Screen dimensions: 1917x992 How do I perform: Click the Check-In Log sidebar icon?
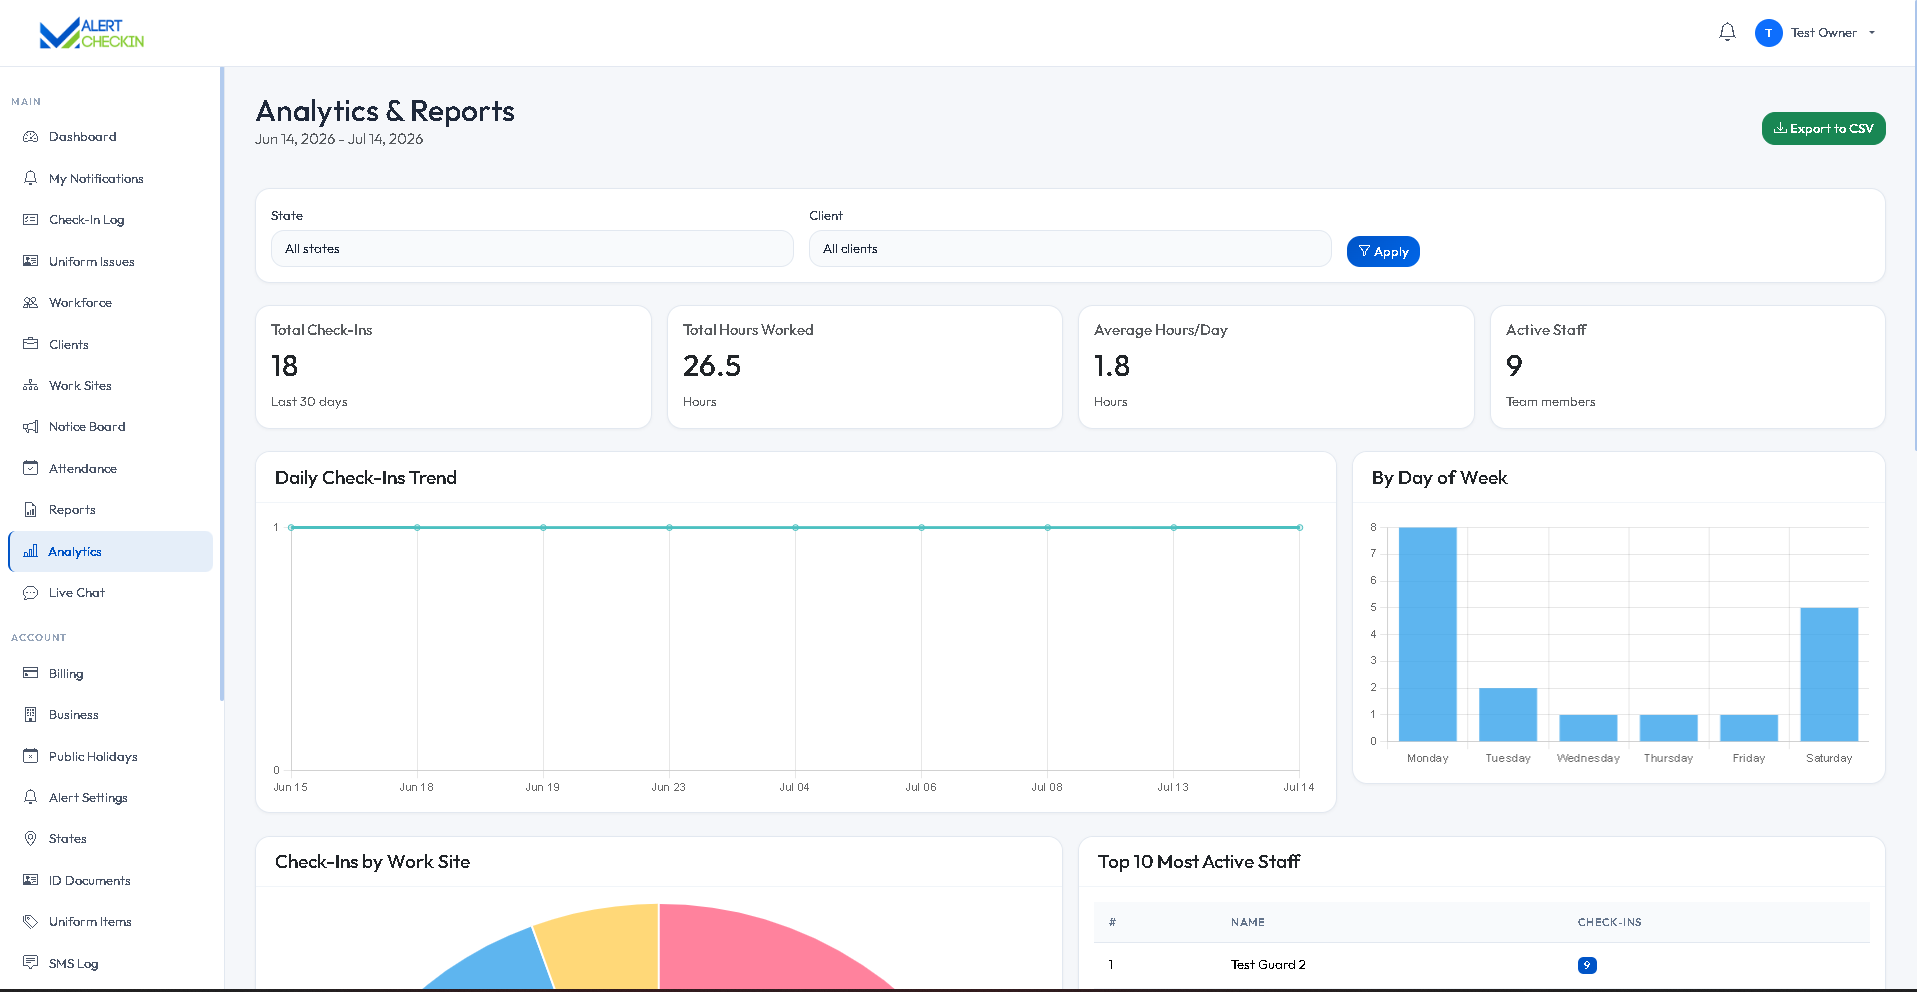tap(31, 220)
